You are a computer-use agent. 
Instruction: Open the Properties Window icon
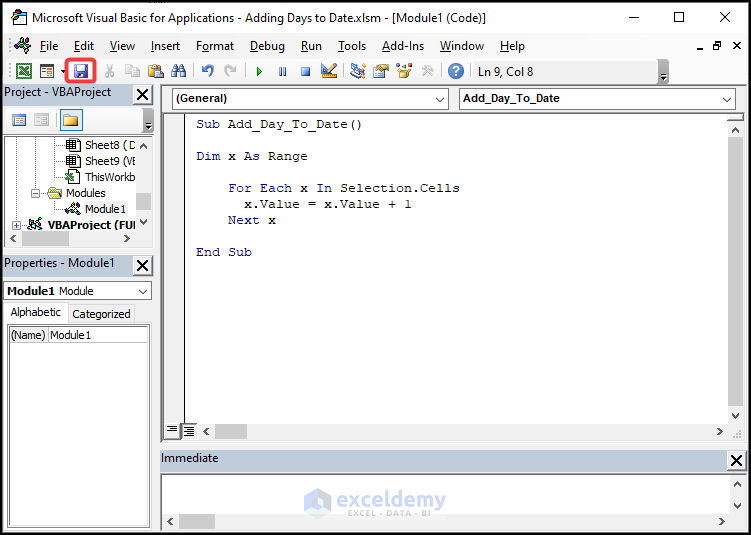[x=381, y=72]
